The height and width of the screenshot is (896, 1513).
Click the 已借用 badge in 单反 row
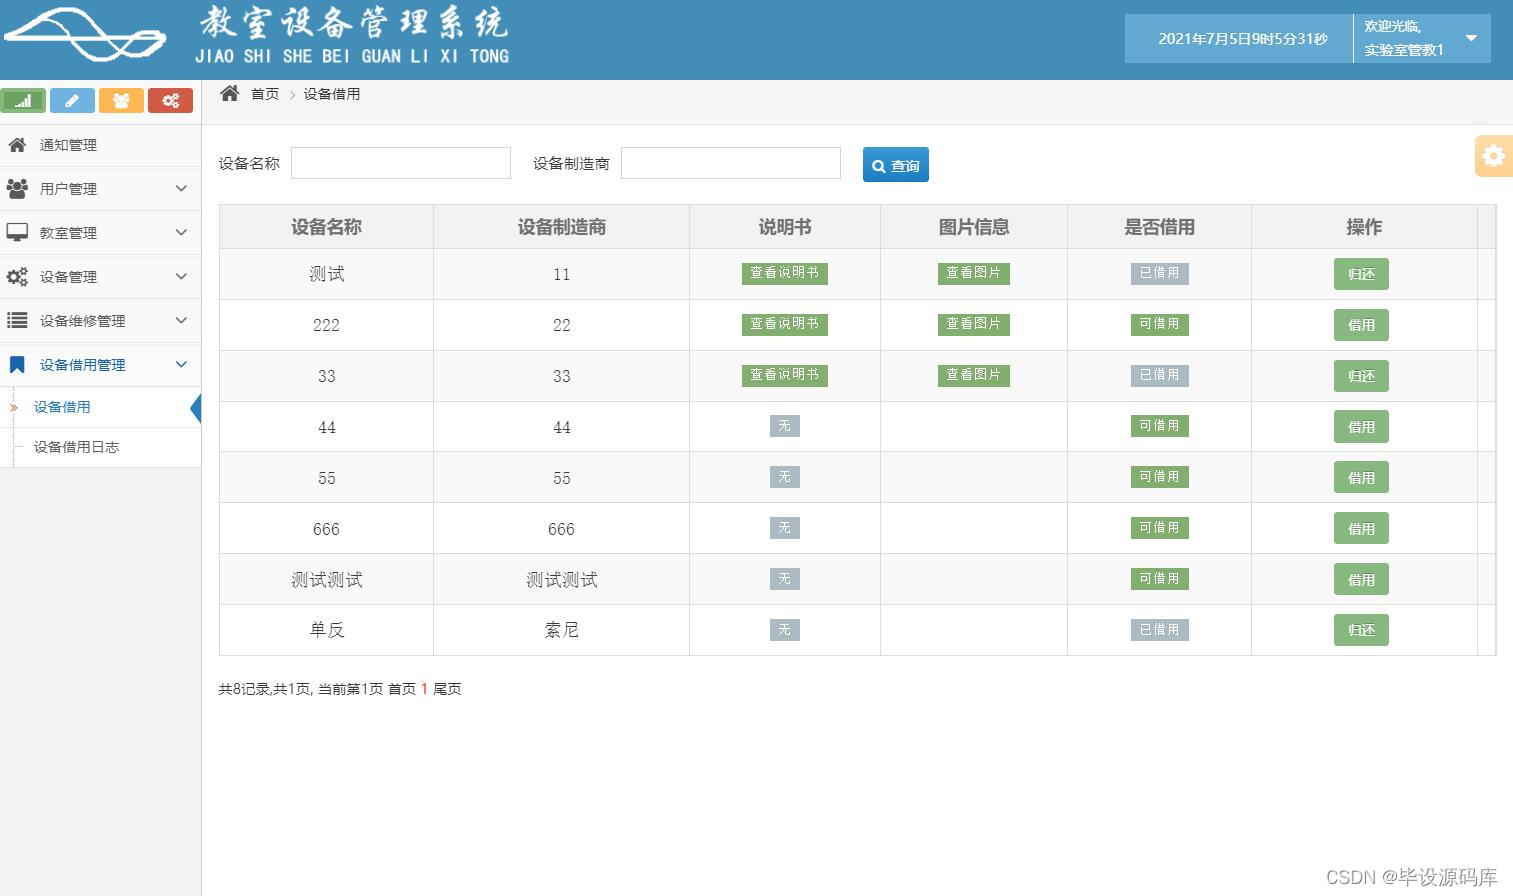1159,630
